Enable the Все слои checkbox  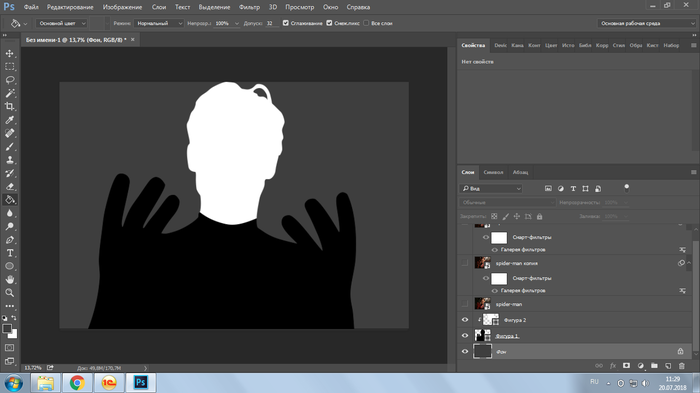[366, 23]
